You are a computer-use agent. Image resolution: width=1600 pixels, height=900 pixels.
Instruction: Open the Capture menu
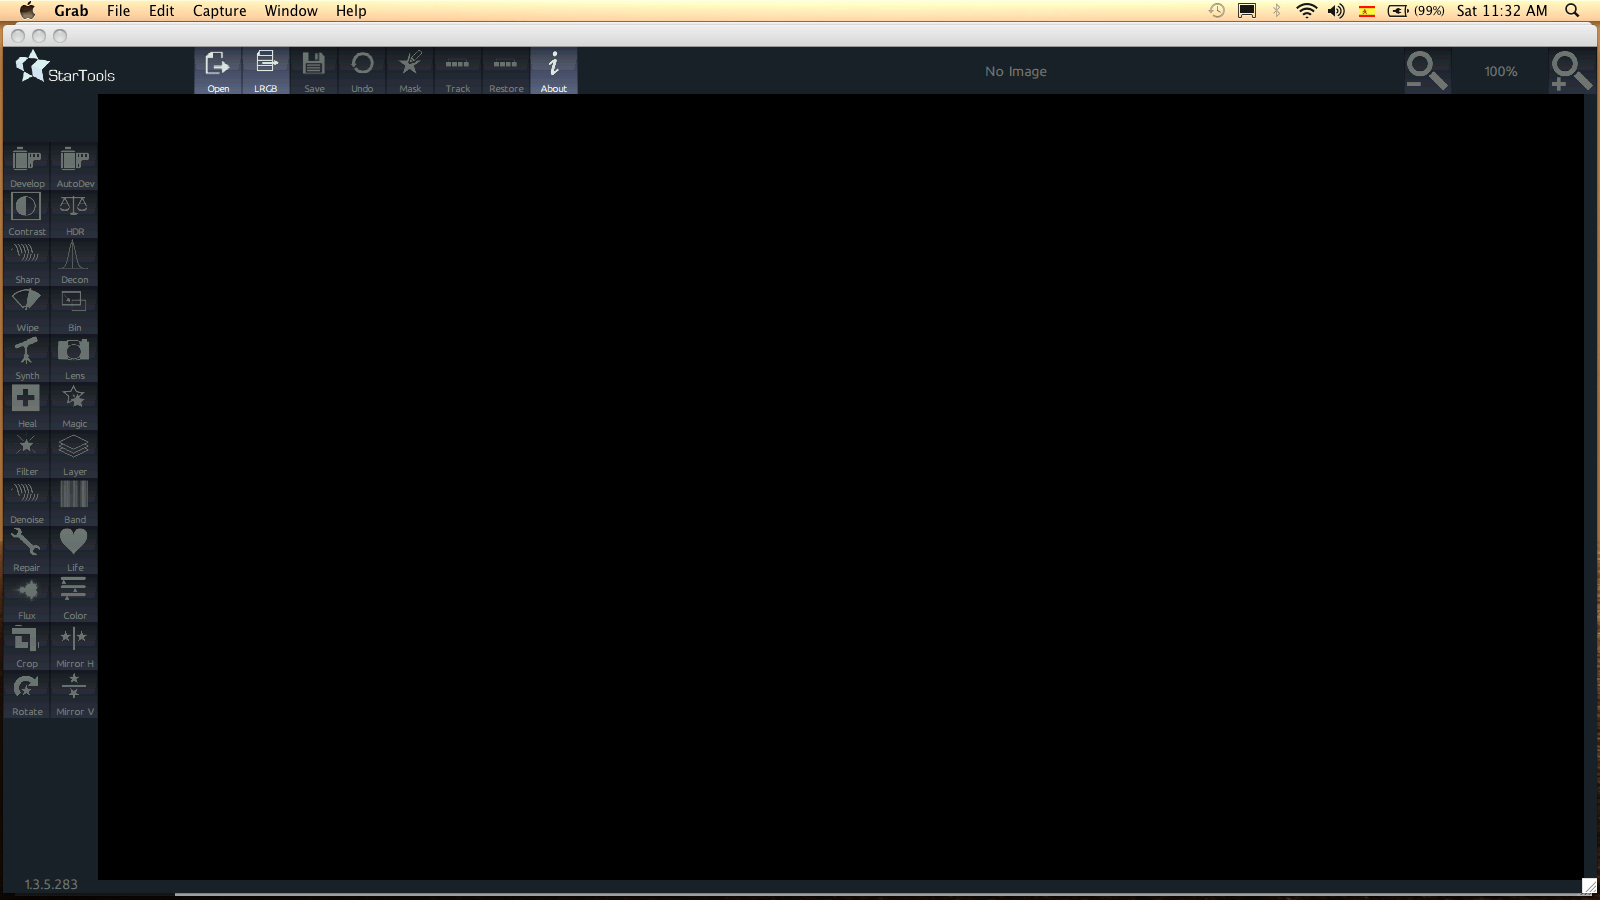(219, 11)
